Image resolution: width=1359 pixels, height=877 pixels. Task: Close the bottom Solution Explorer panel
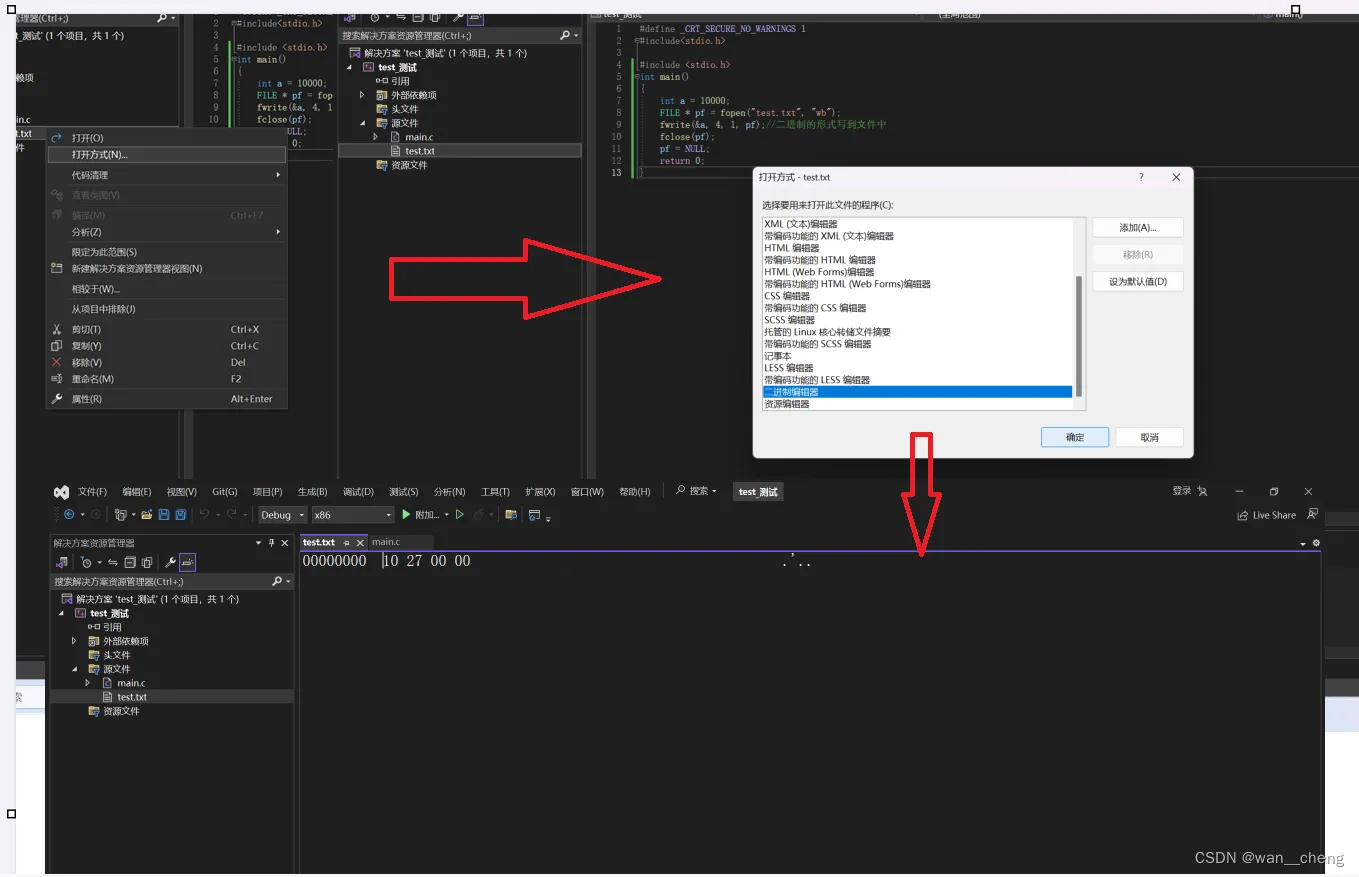(x=285, y=543)
